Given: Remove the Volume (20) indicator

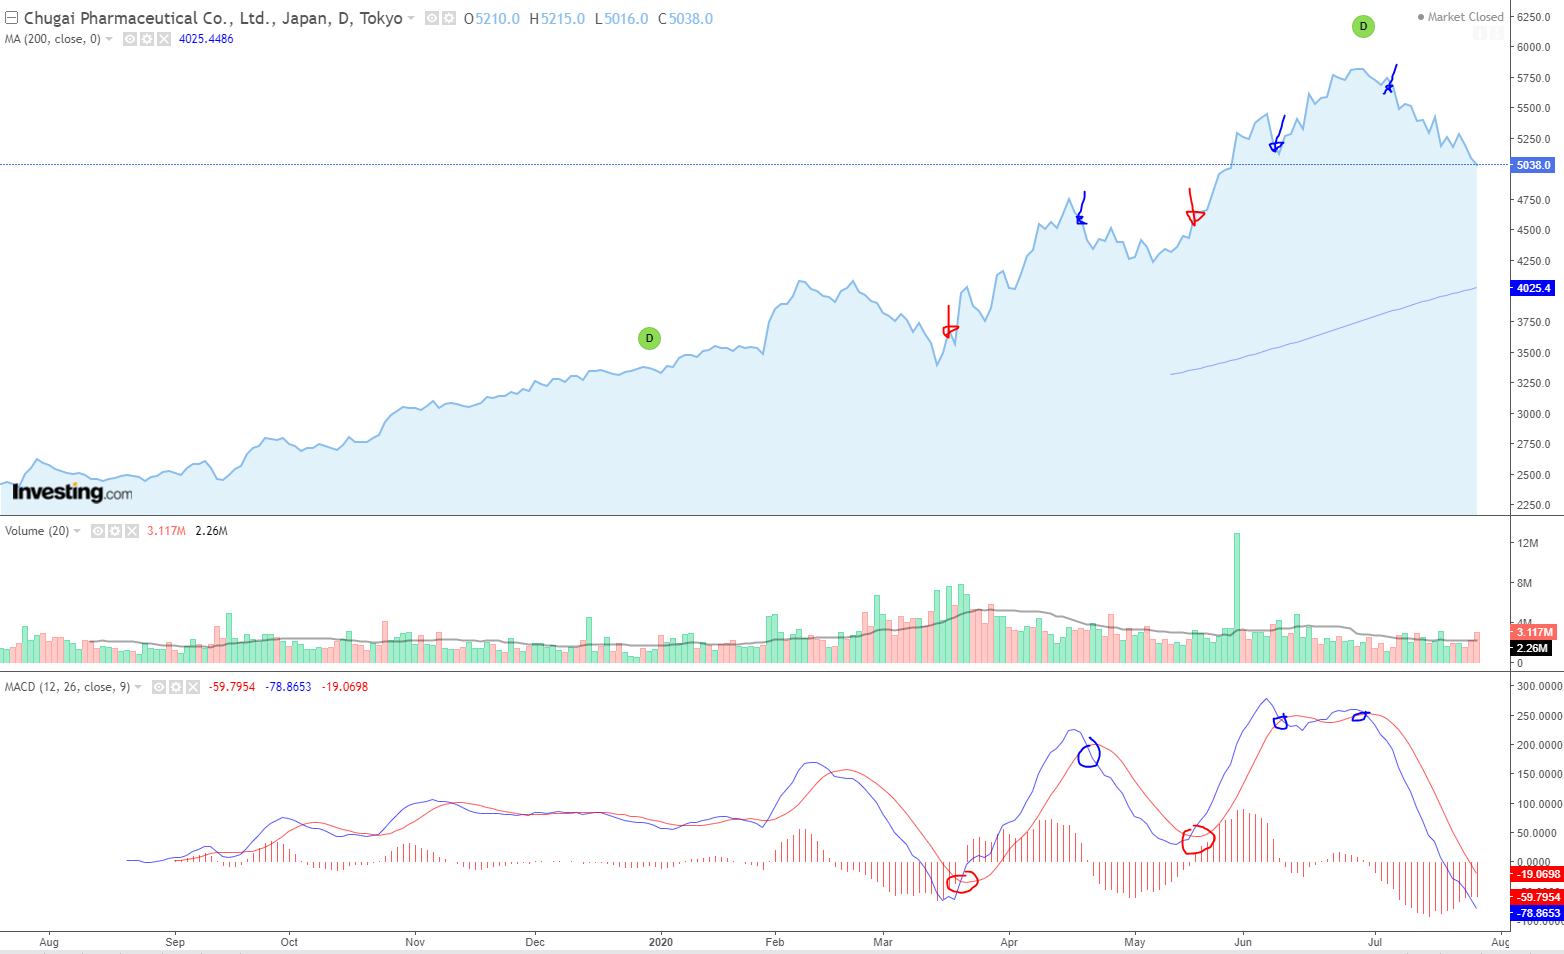Looking at the screenshot, I should tap(131, 531).
